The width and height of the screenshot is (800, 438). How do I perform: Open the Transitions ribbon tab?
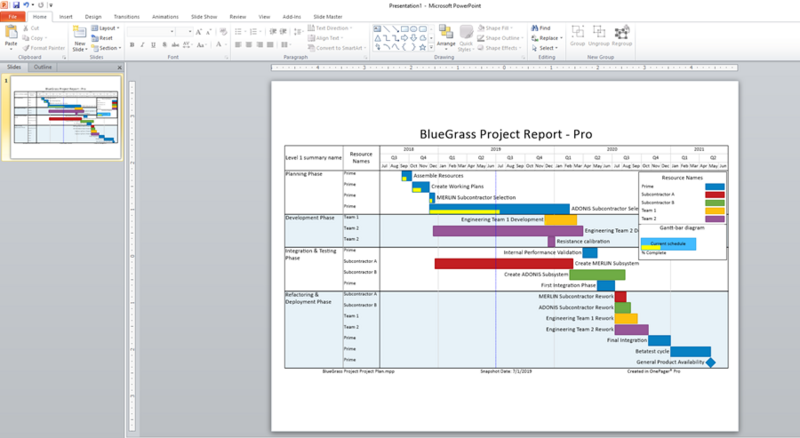[x=127, y=17]
